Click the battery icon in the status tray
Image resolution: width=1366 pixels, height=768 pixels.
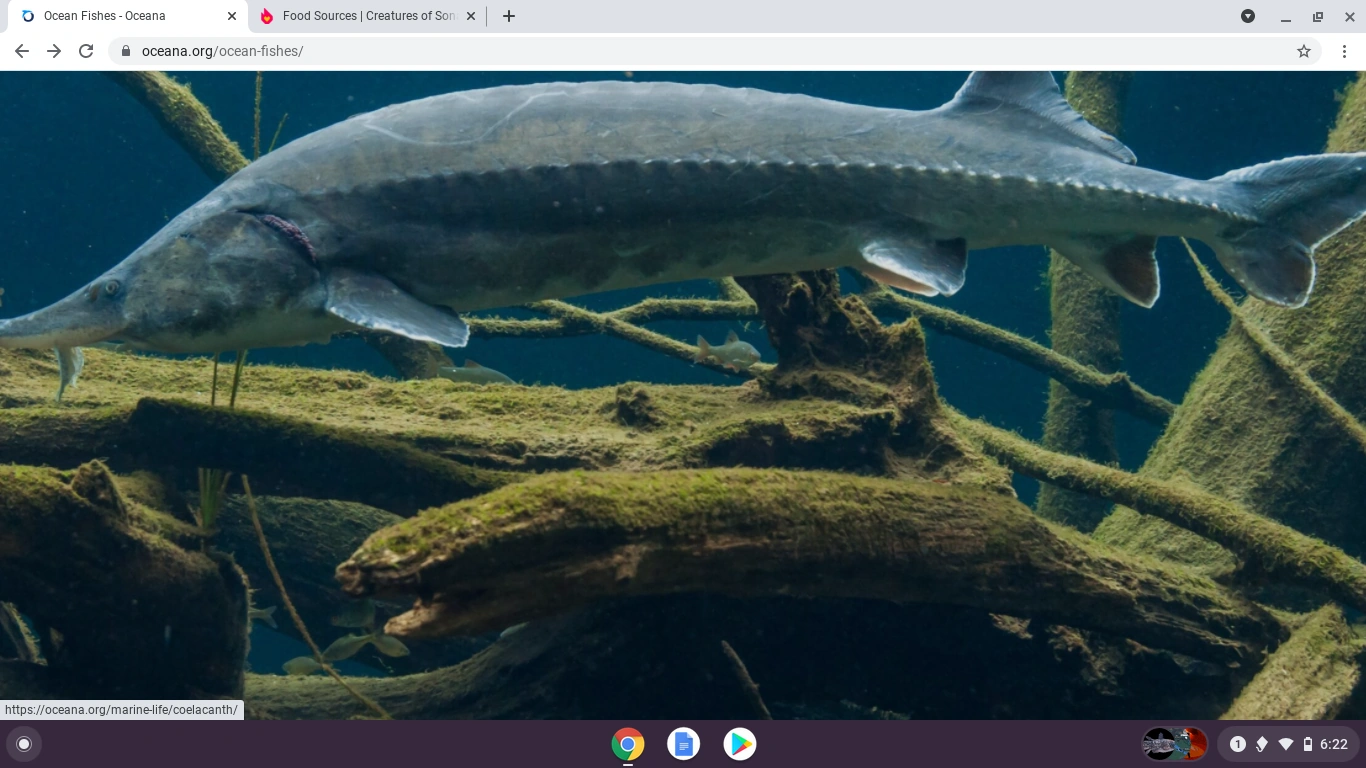1306,744
